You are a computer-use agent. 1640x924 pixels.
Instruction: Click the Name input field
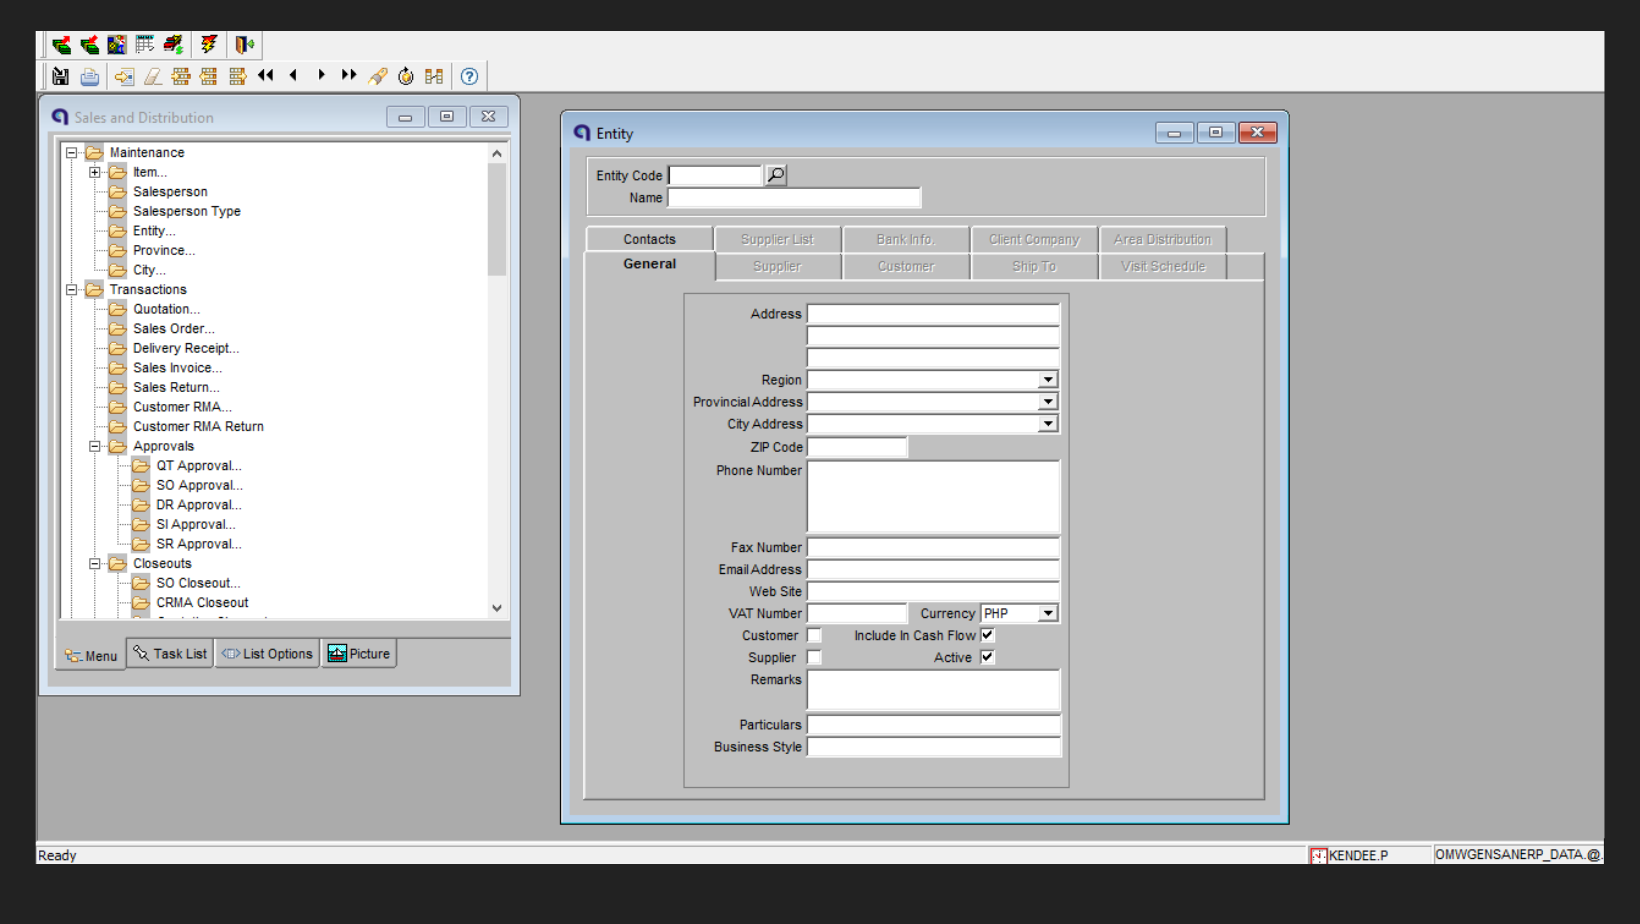point(794,198)
